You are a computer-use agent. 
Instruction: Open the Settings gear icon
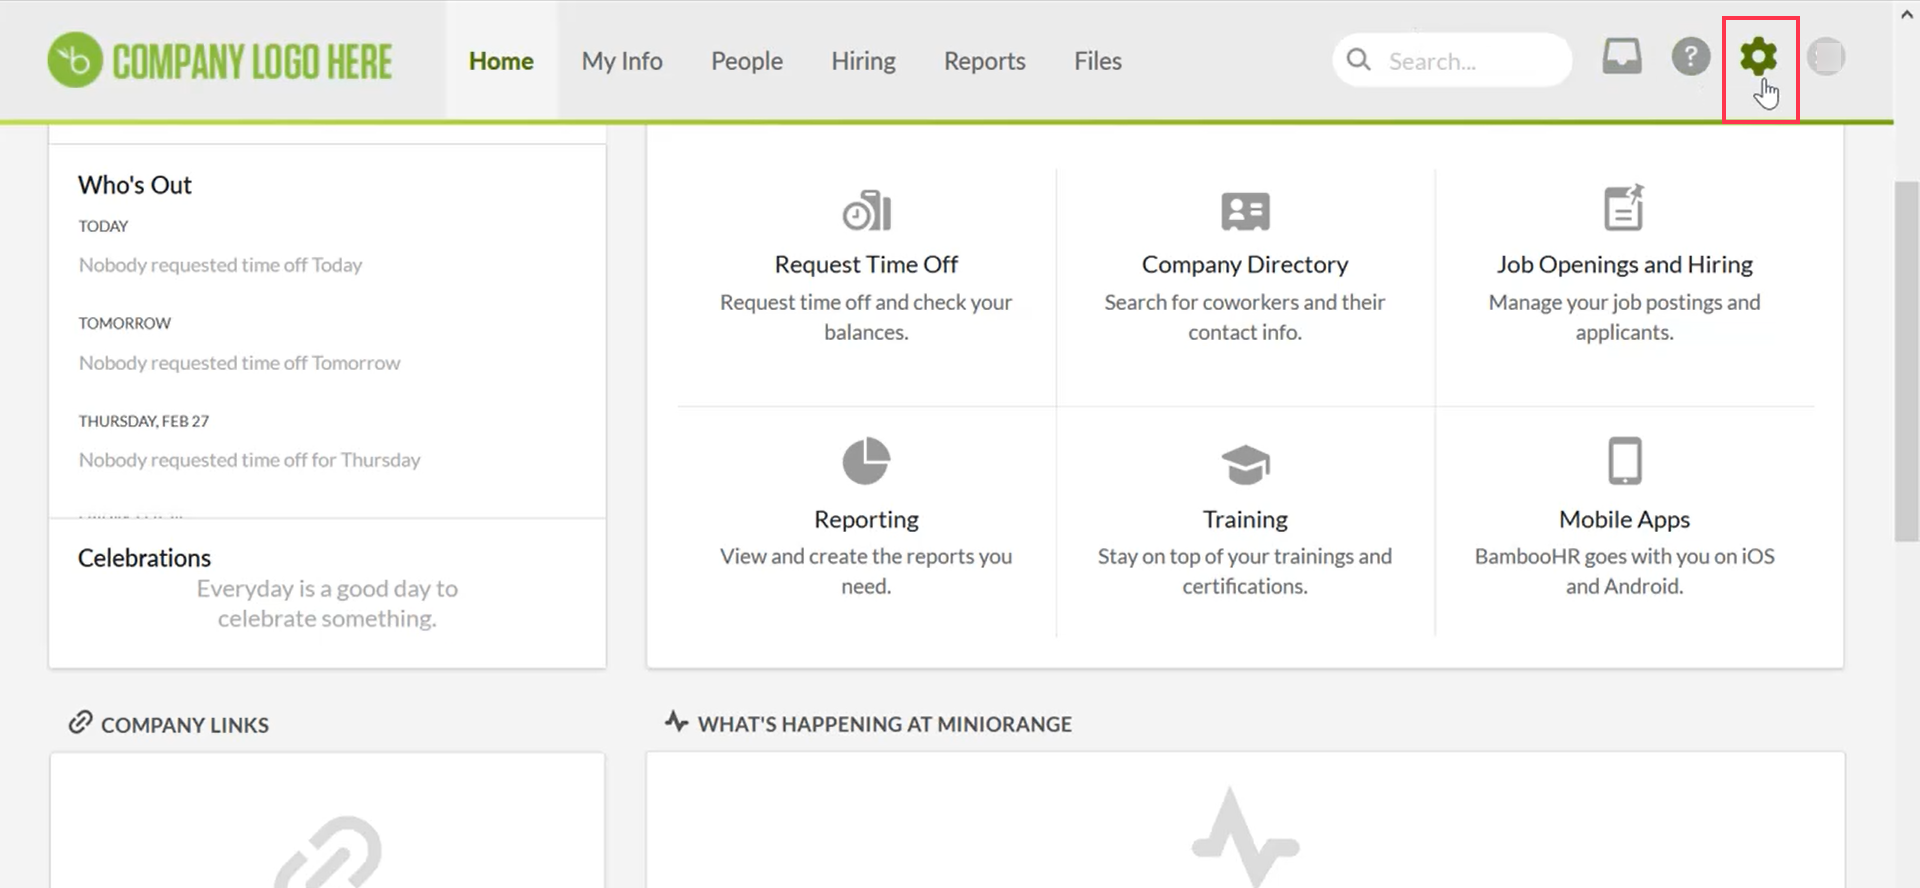click(1758, 57)
